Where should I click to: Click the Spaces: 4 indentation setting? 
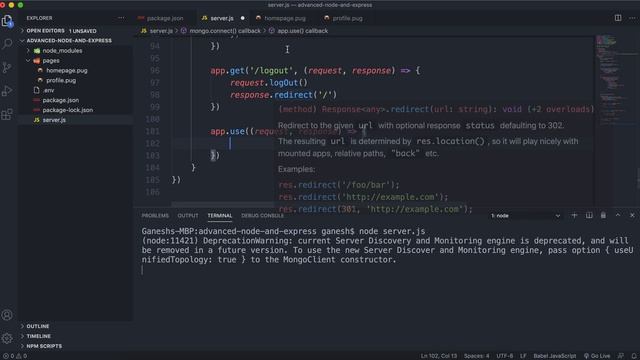coord(476,356)
